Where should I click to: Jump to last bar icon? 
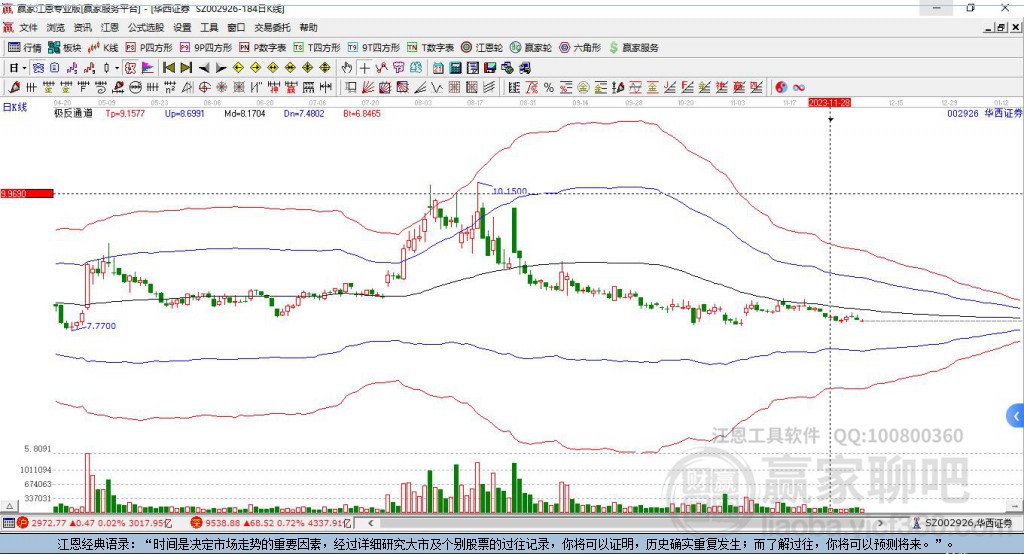[186, 68]
